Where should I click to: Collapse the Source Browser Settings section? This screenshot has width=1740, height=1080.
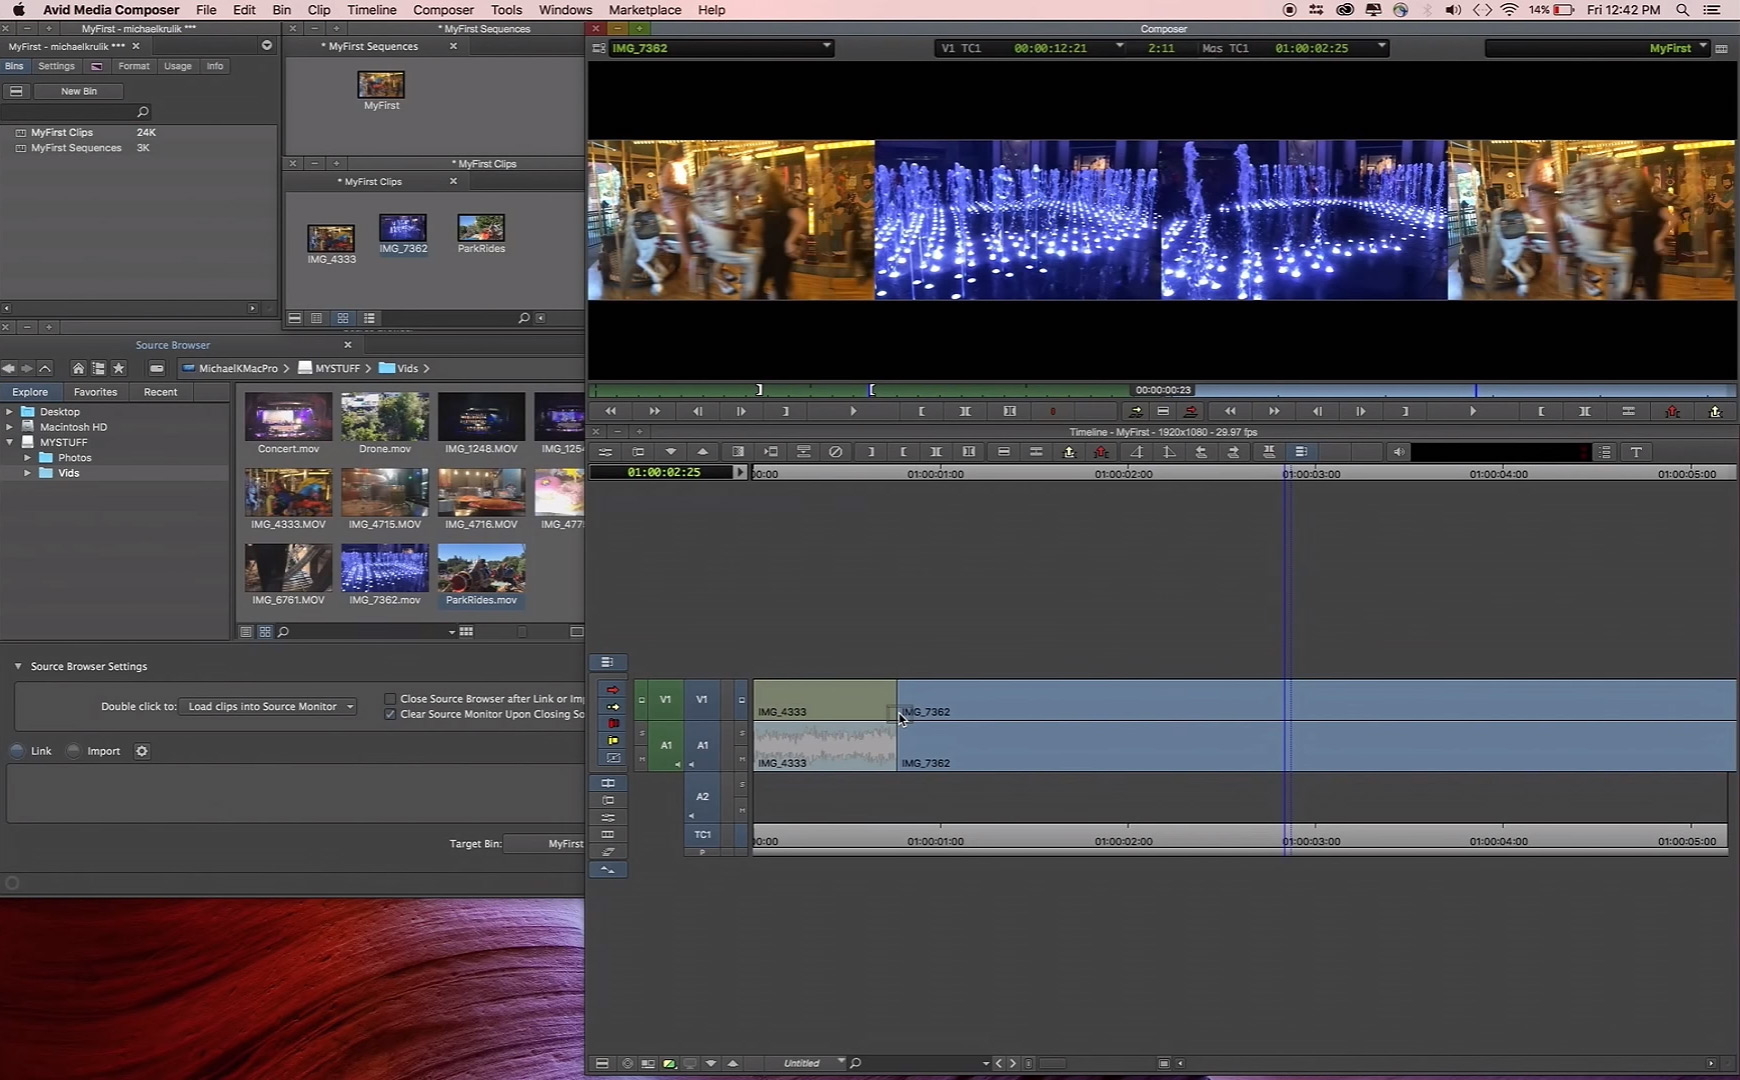[x=18, y=666]
